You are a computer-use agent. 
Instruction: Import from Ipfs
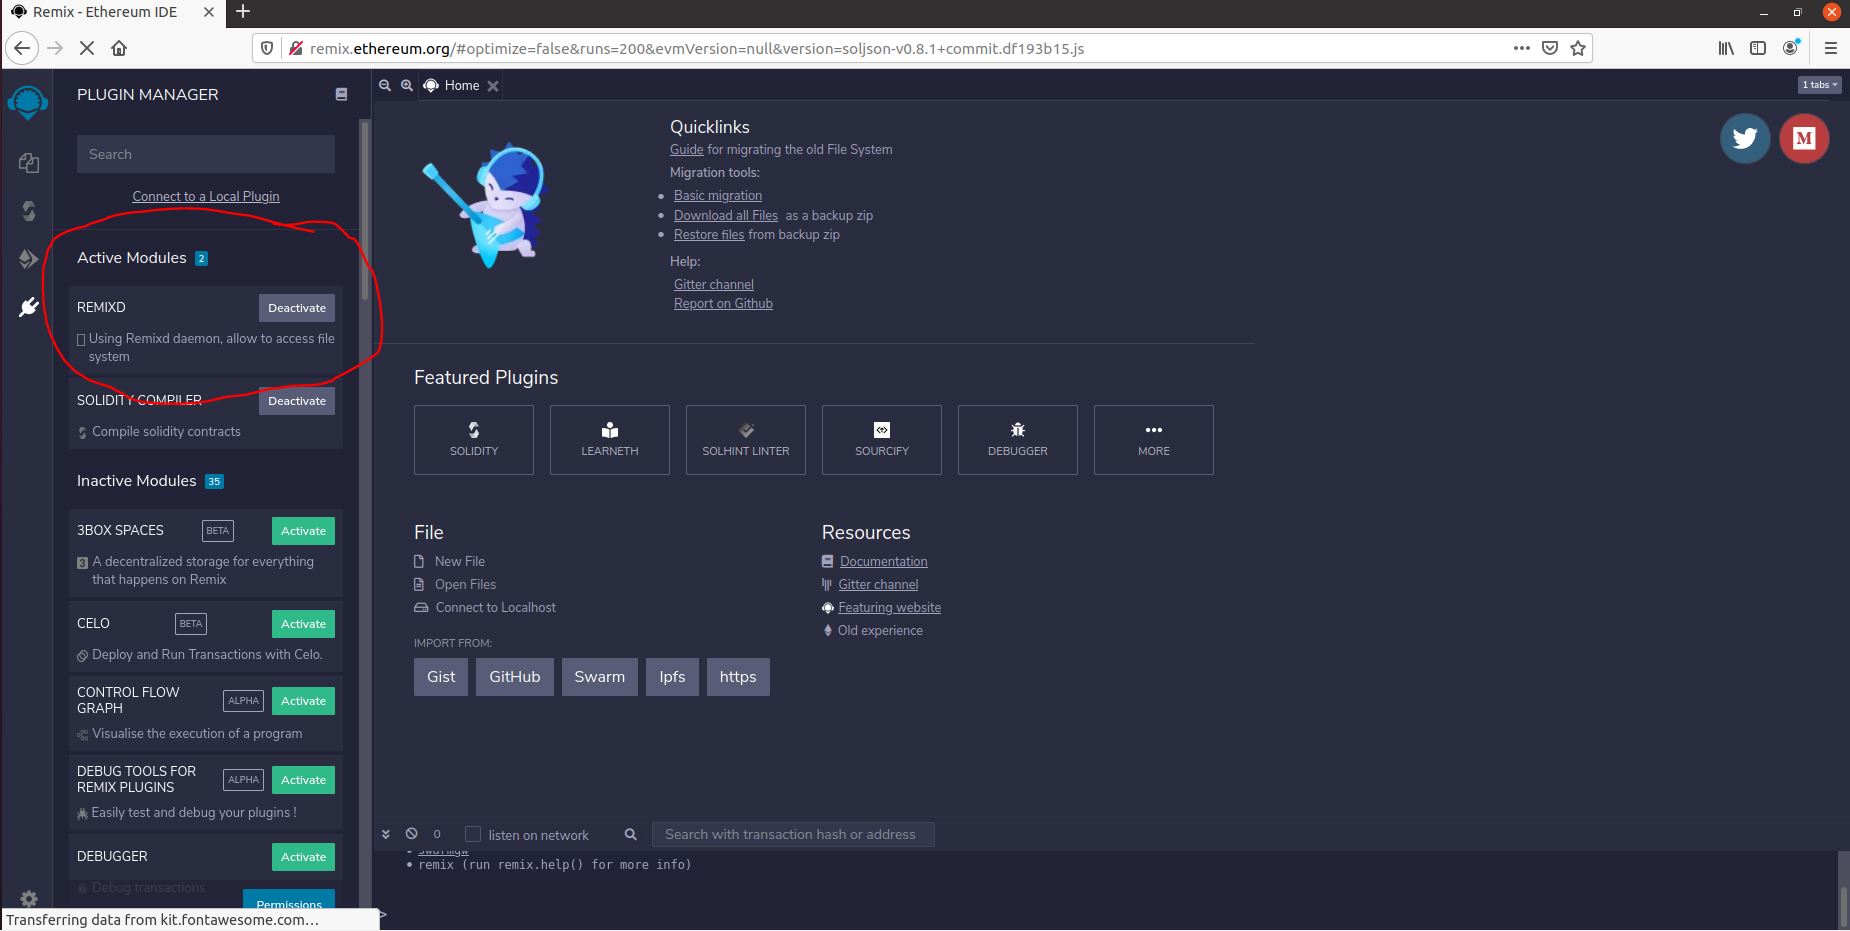(x=672, y=676)
